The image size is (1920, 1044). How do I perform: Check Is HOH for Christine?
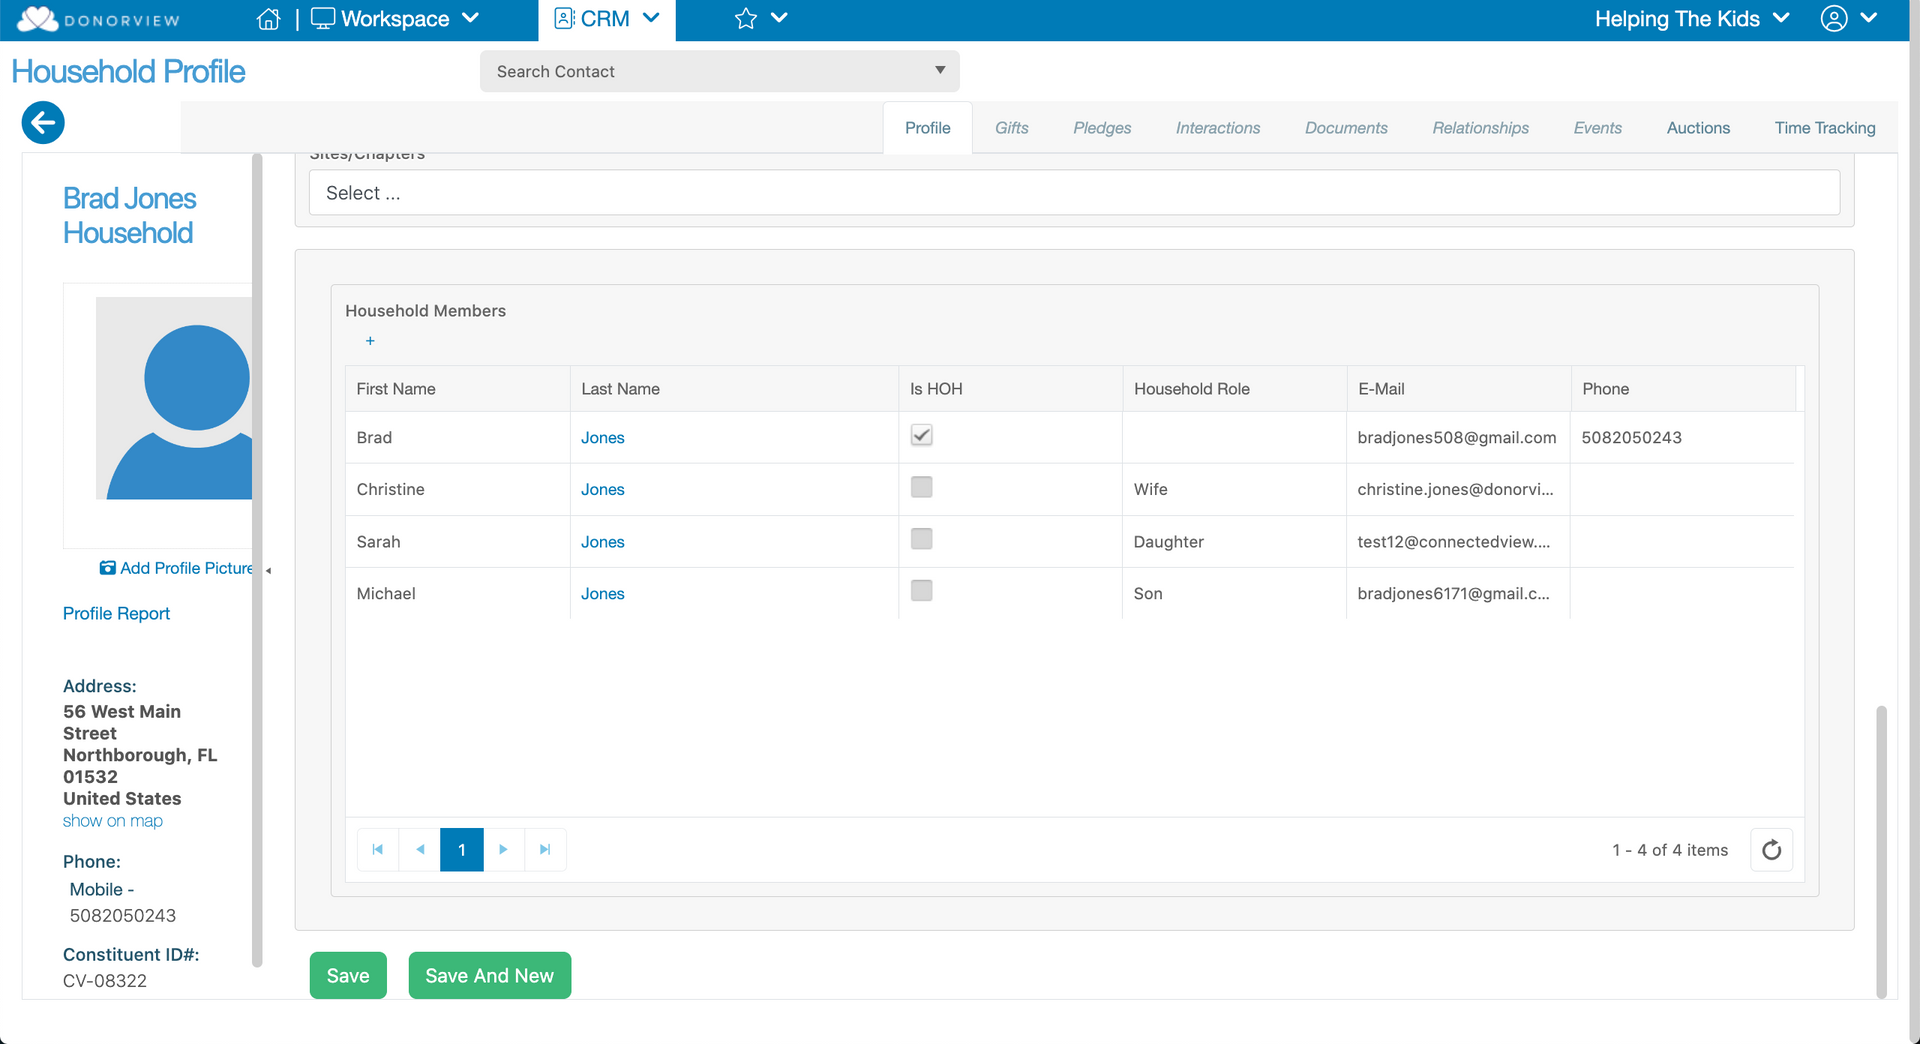tap(921, 488)
